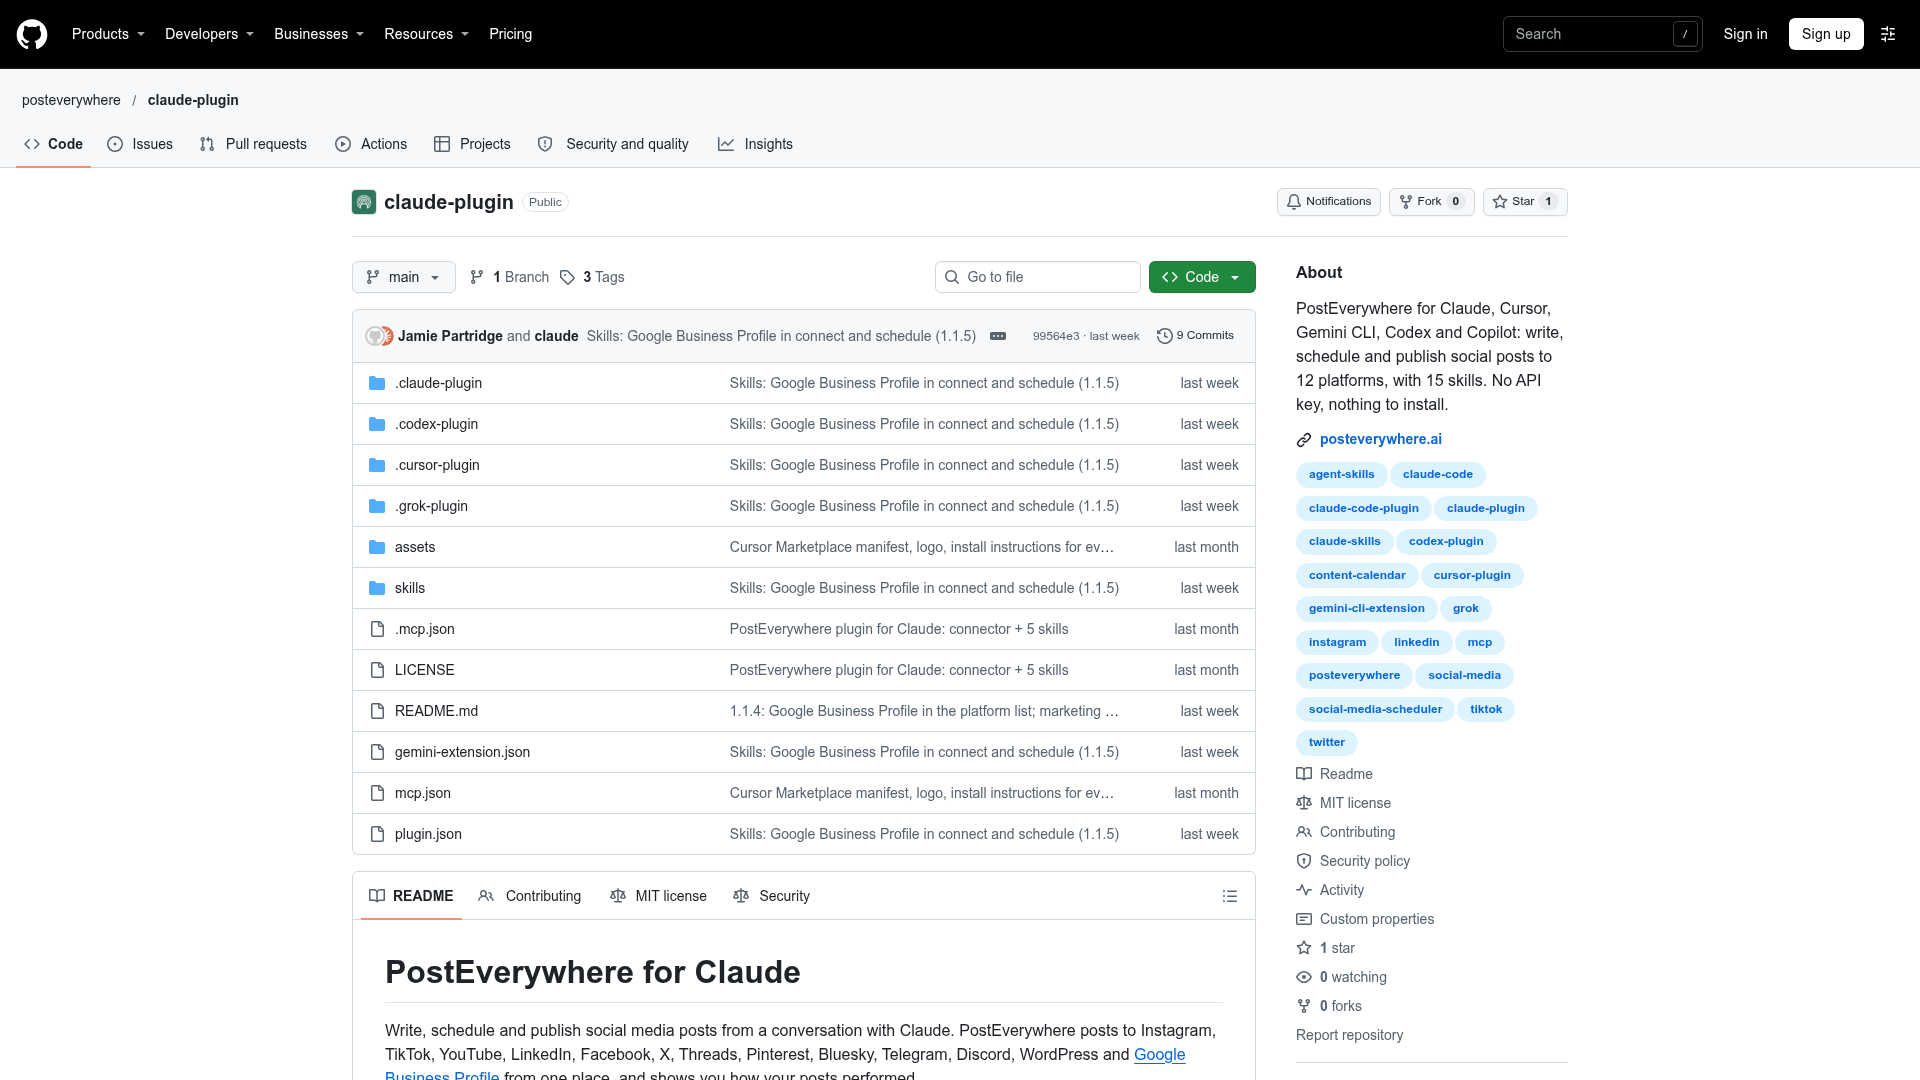Open the .grok-plugin folder
This screenshot has width=1920, height=1080.
pyautogui.click(x=431, y=506)
